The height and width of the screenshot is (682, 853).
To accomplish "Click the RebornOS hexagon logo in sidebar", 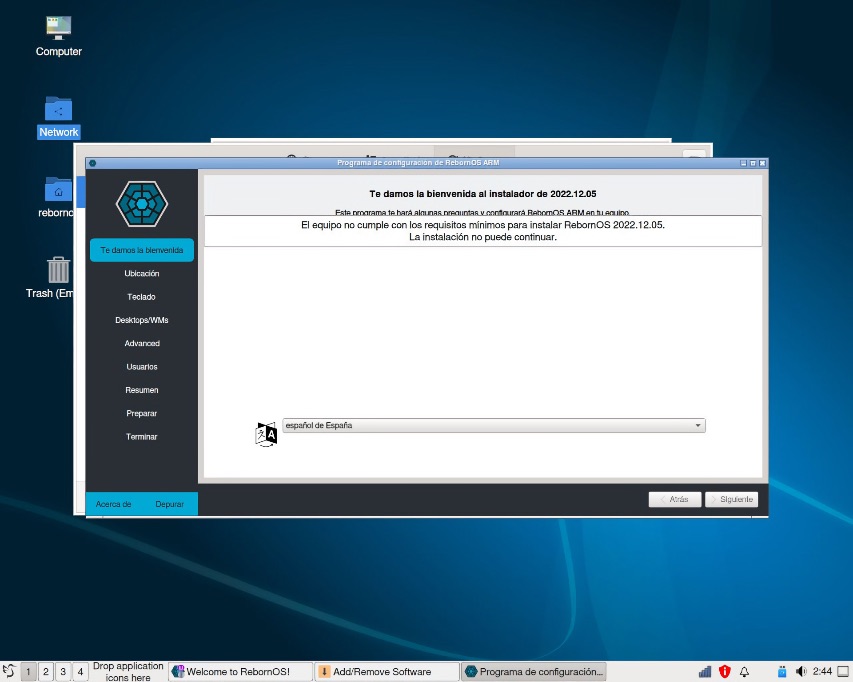I will [141, 204].
